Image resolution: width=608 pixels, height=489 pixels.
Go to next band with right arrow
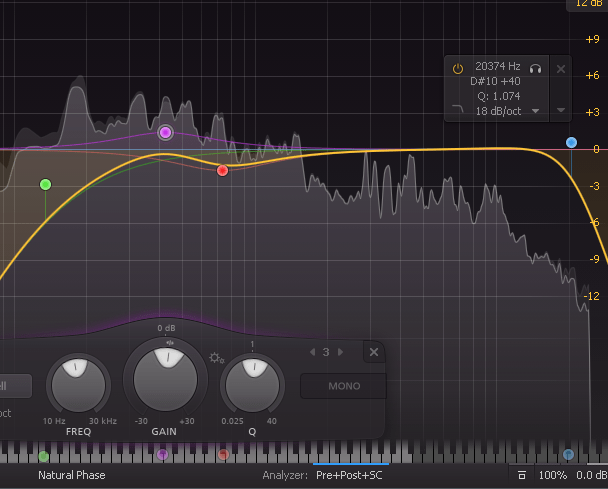coord(340,352)
